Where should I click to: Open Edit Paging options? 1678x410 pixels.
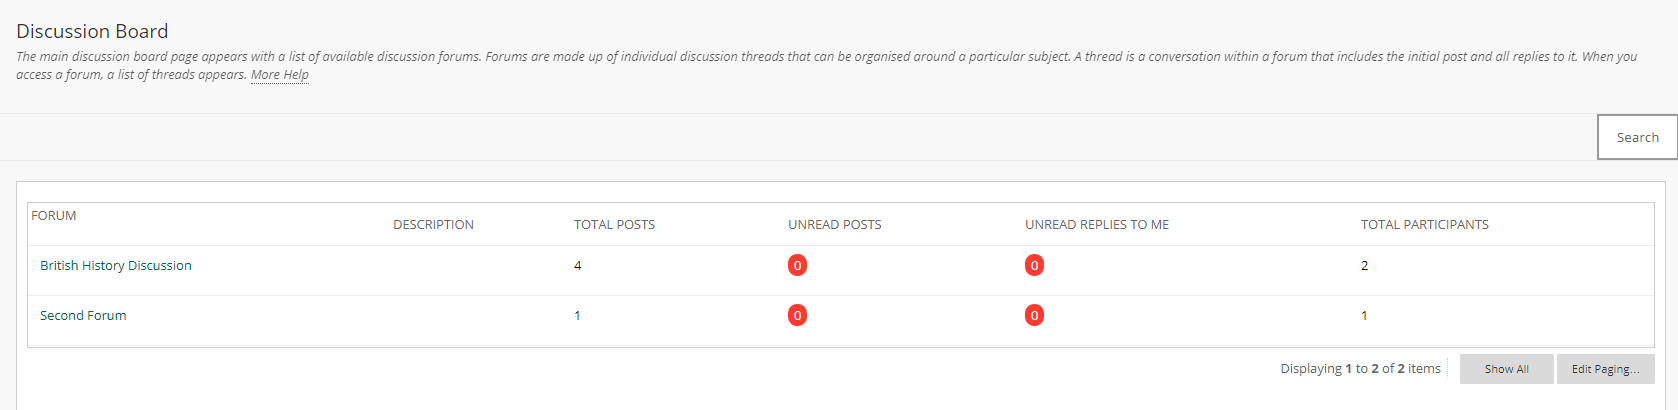[x=1605, y=369]
